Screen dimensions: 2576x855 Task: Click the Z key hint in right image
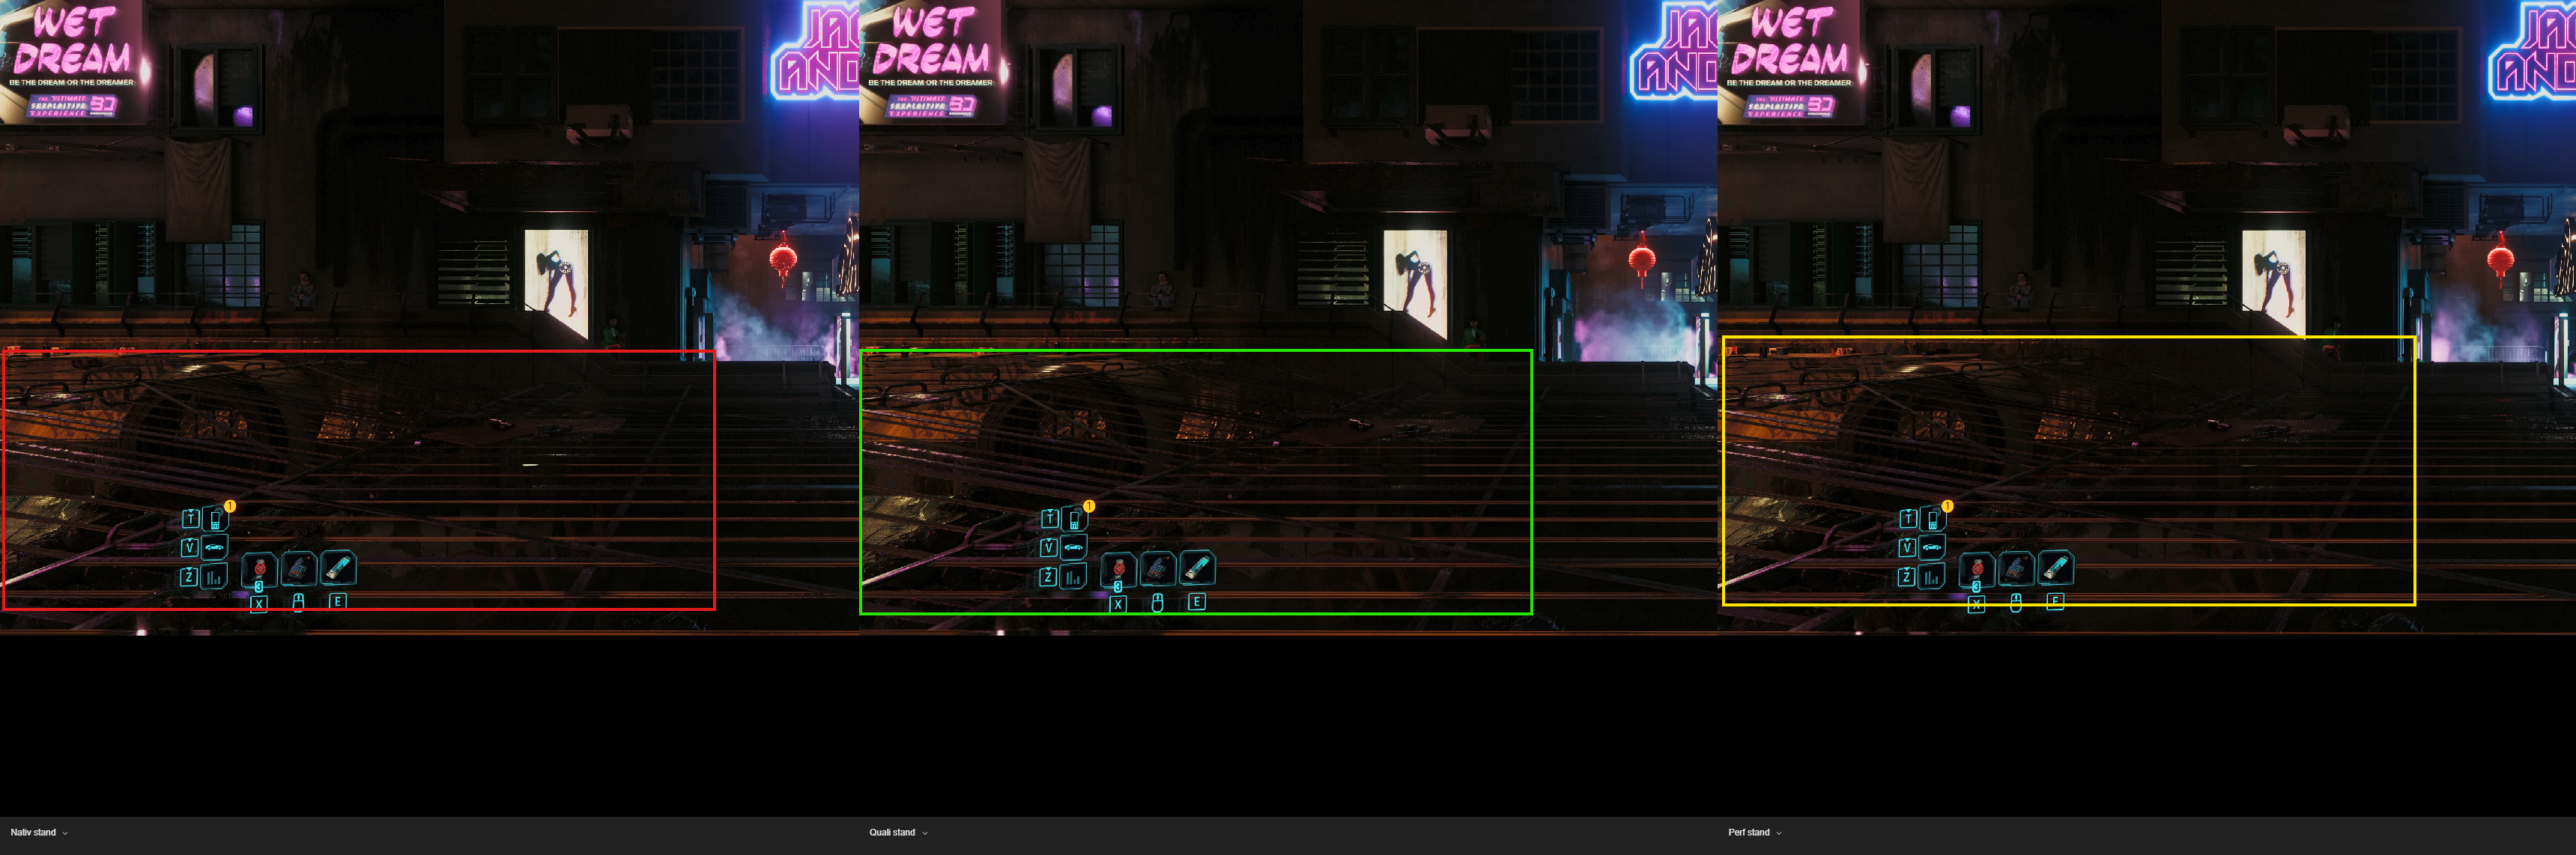click(x=1907, y=577)
